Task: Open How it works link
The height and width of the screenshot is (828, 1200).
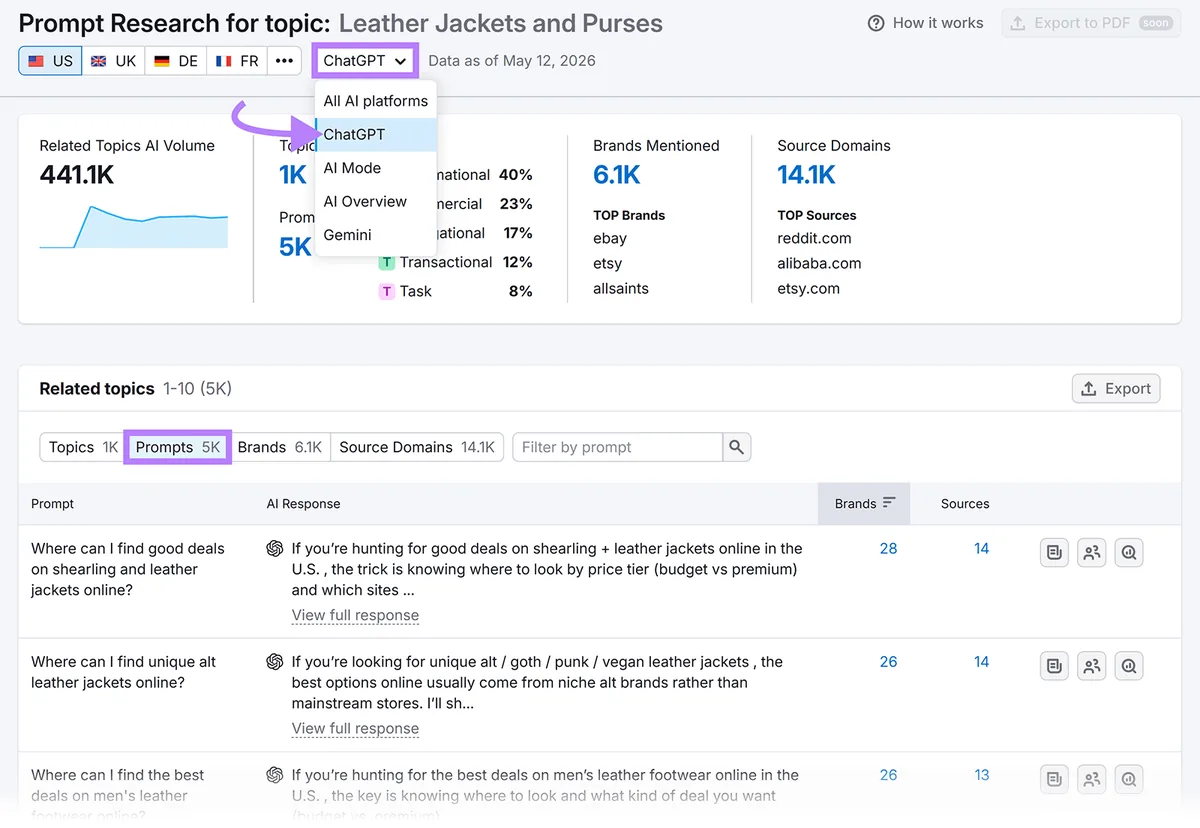Action: click(926, 23)
